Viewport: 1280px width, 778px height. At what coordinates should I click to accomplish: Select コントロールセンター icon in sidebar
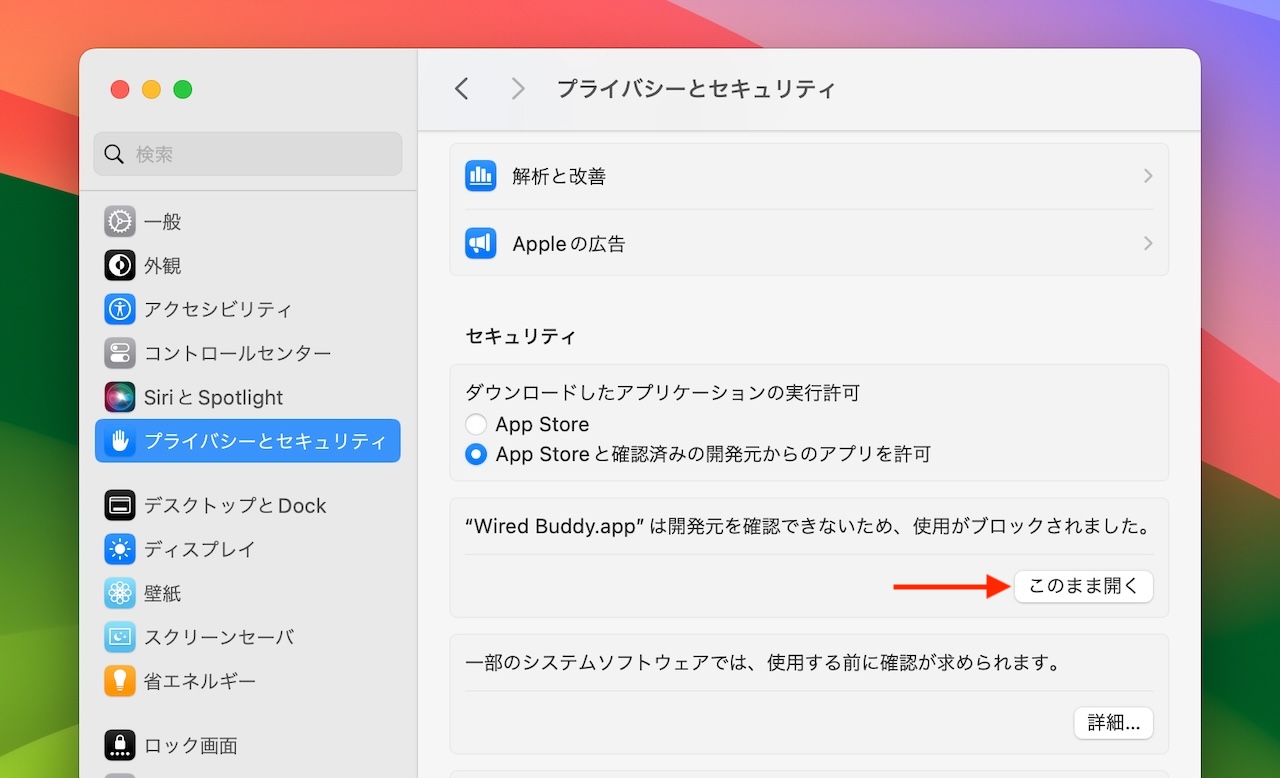click(120, 353)
